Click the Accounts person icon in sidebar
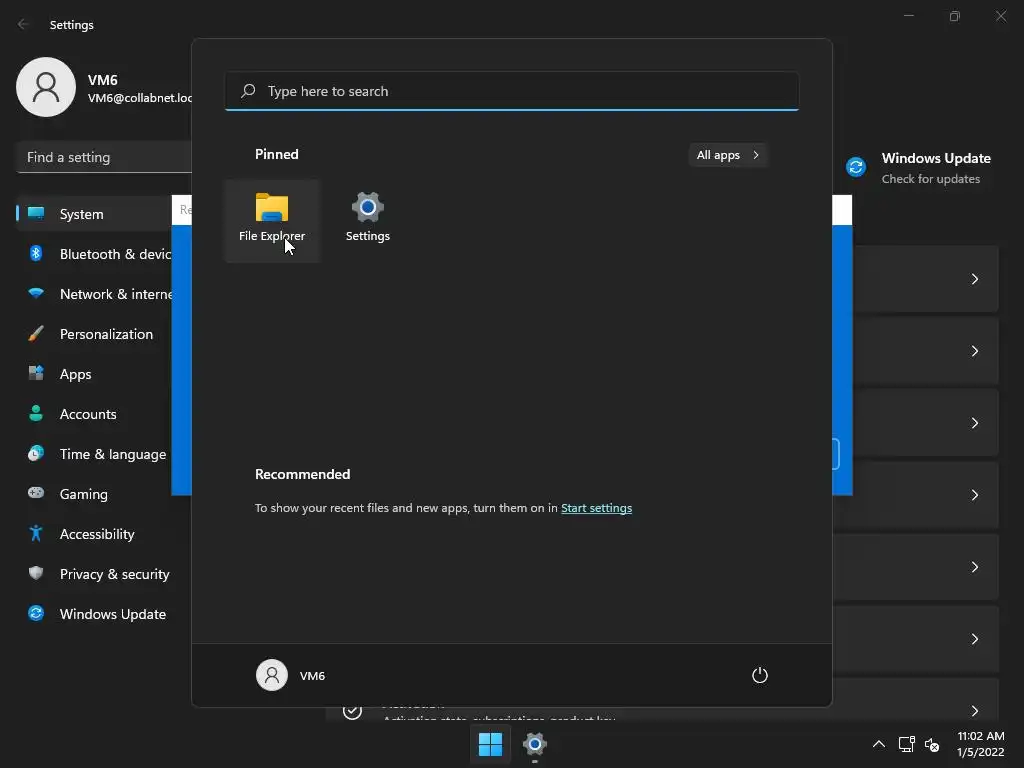1024x768 pixels. click(x=36, y=413)
